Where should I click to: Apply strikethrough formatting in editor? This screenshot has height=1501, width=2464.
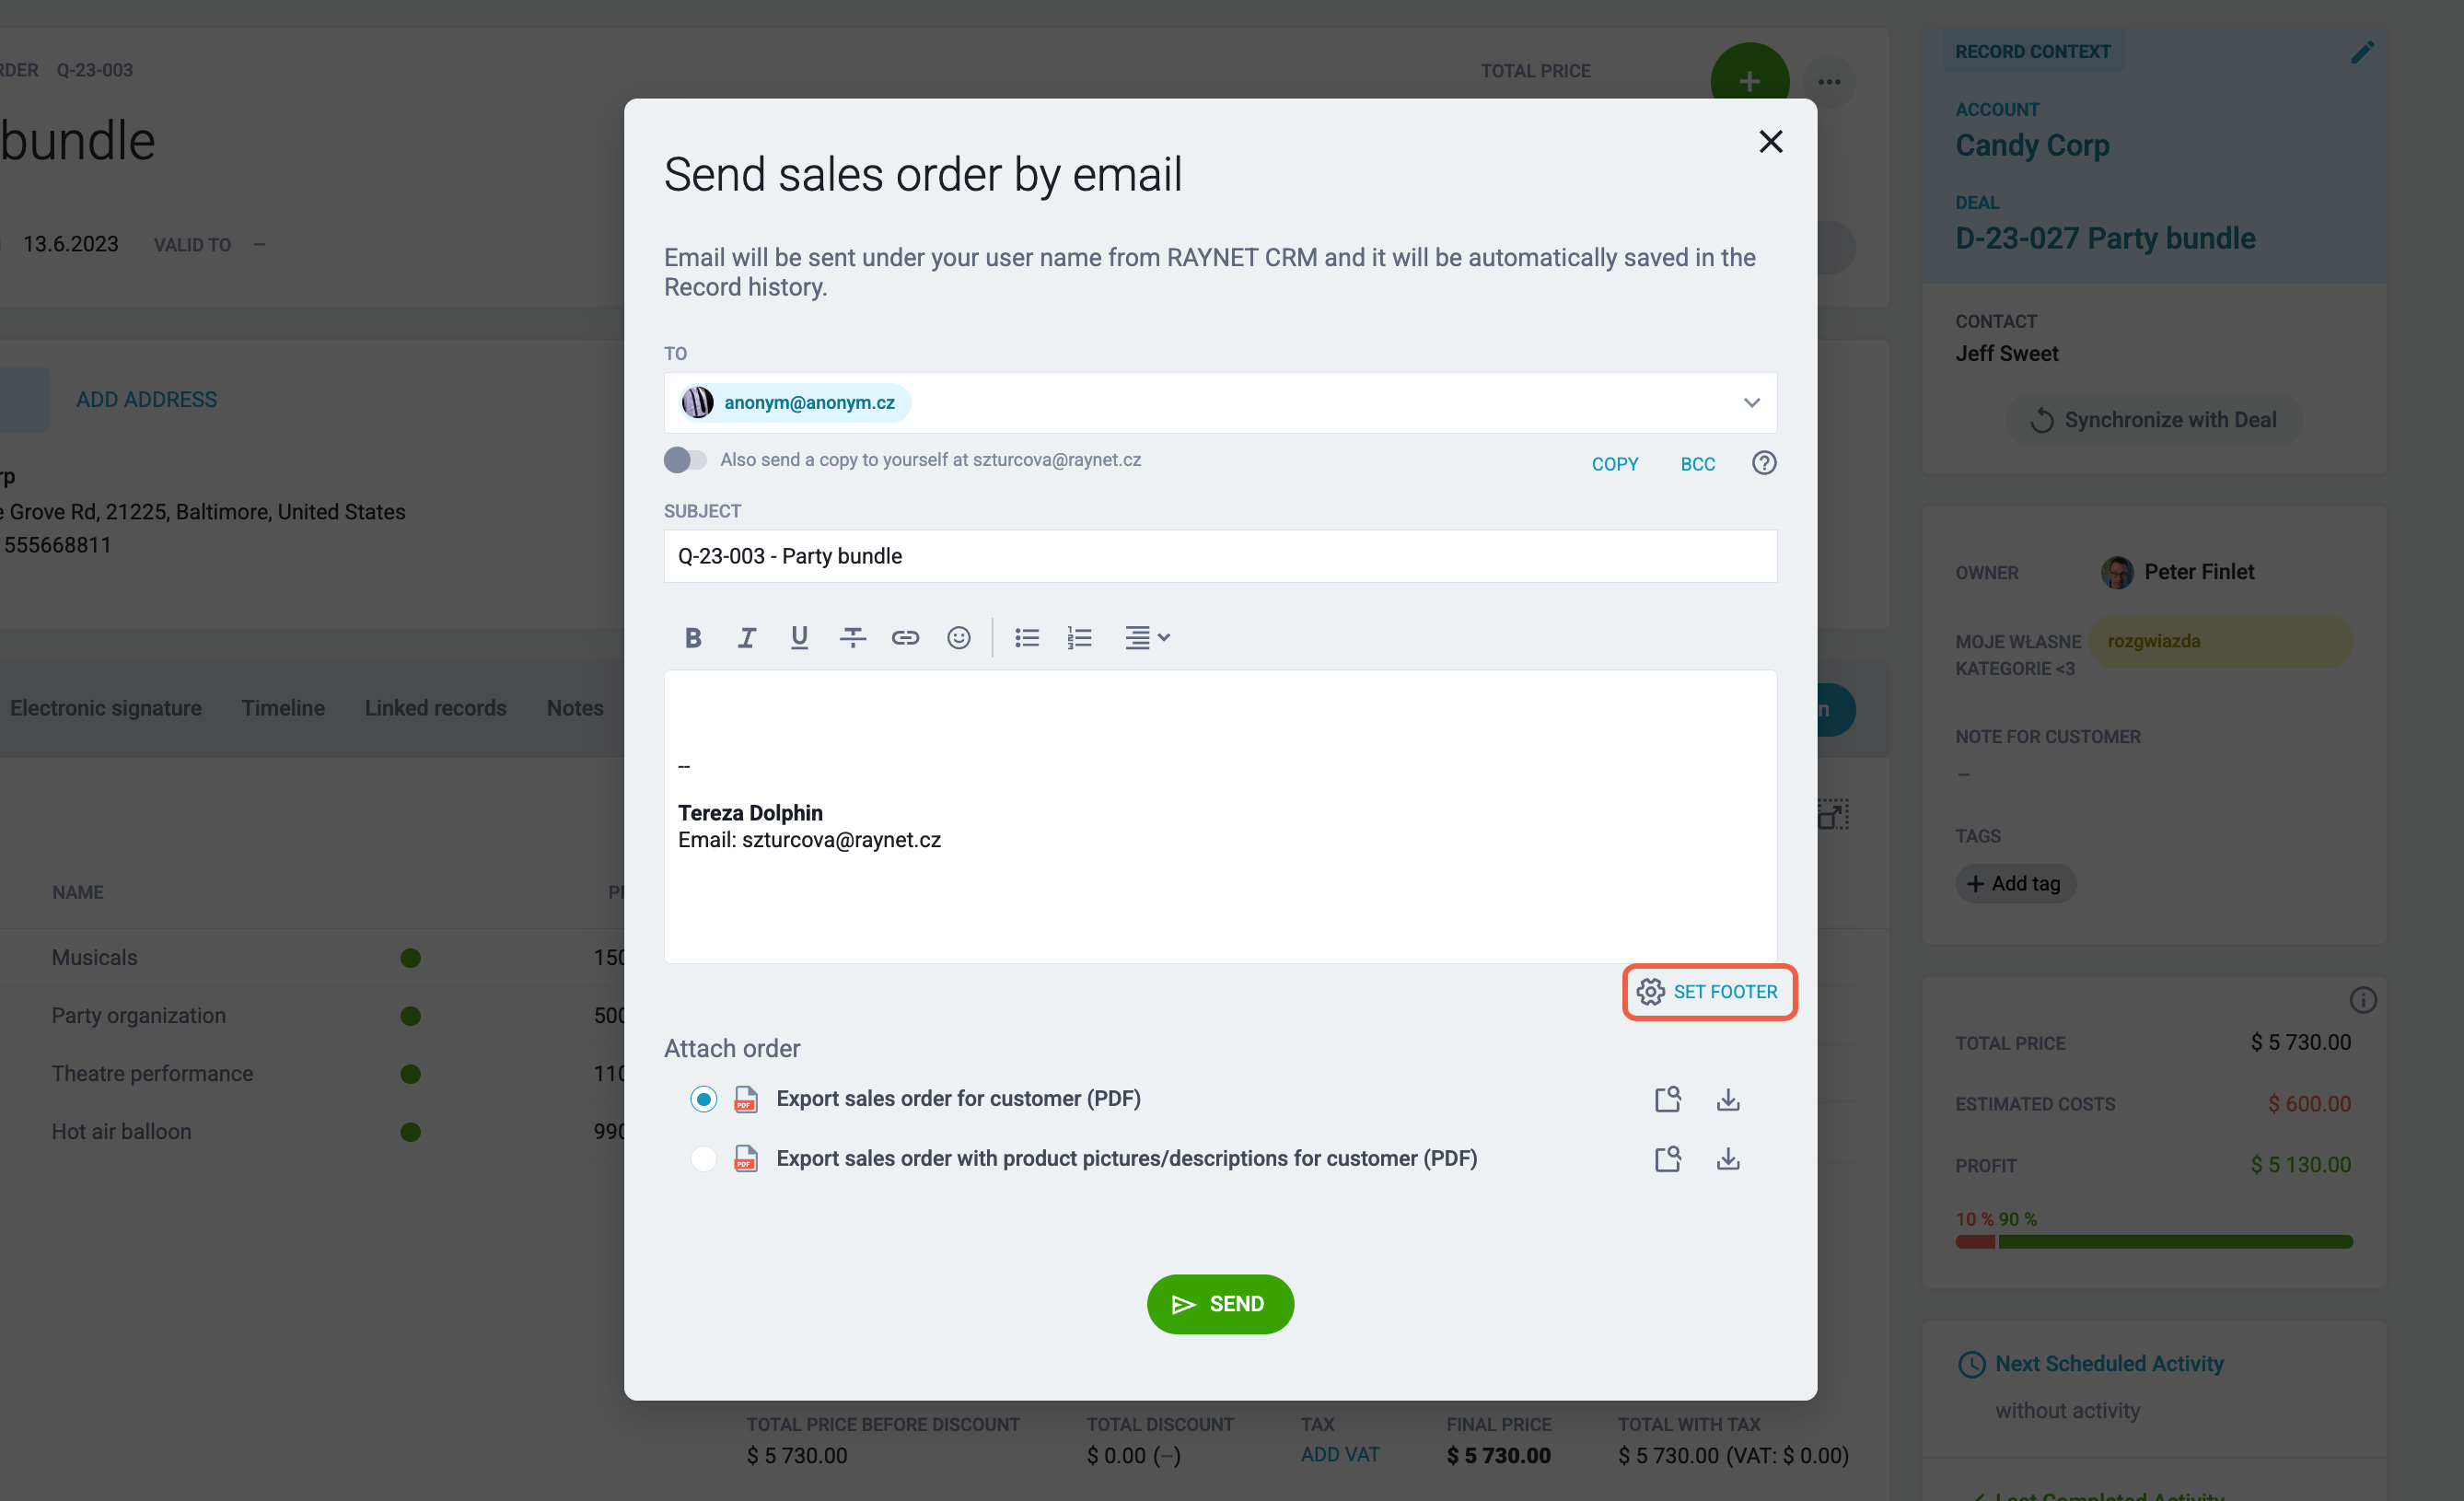pyautogui.click(x=852, y=637)
